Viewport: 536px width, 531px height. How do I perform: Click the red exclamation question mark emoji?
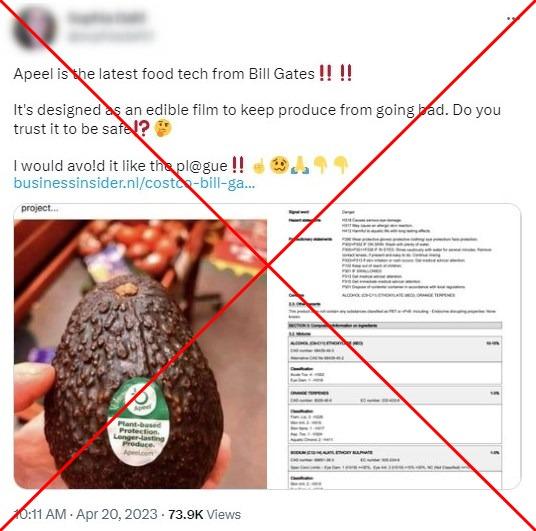142,129
